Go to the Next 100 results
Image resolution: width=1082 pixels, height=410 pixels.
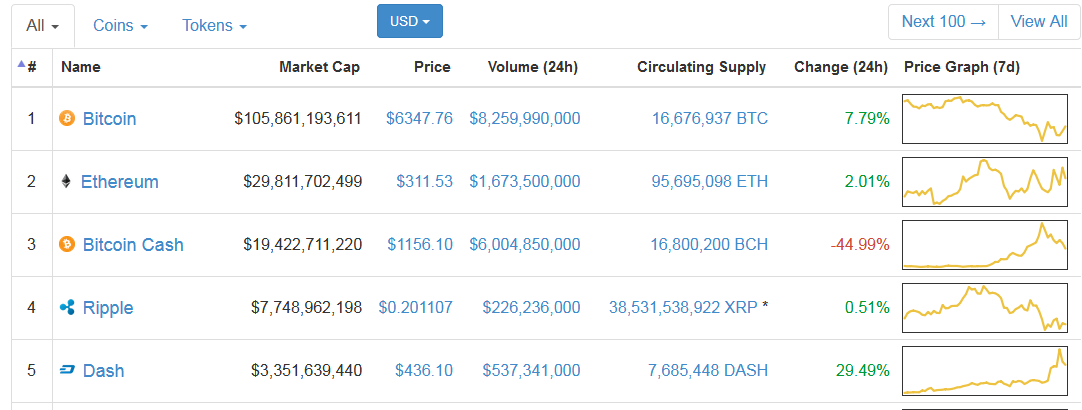pyautogui.click(x=943, y=21)
